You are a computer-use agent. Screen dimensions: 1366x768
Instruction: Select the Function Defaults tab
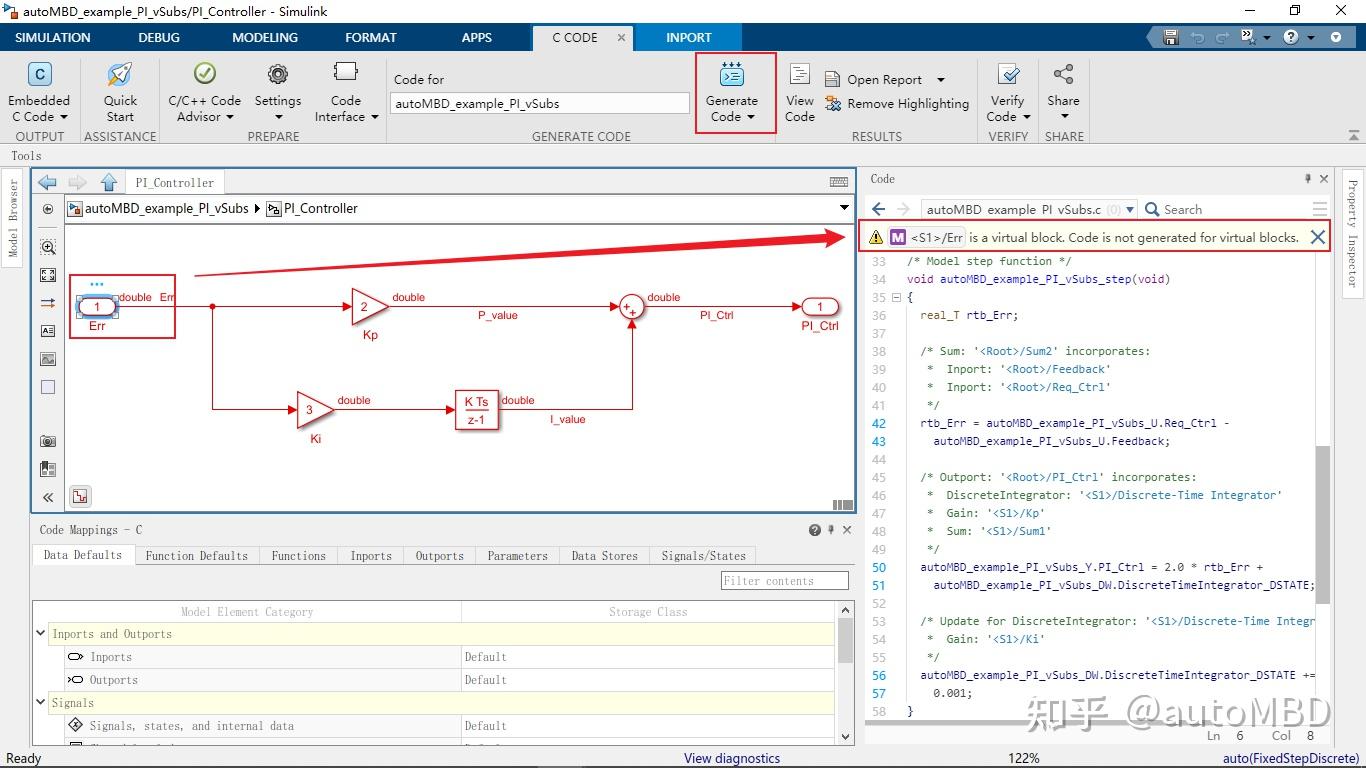(x=196, y=556)
